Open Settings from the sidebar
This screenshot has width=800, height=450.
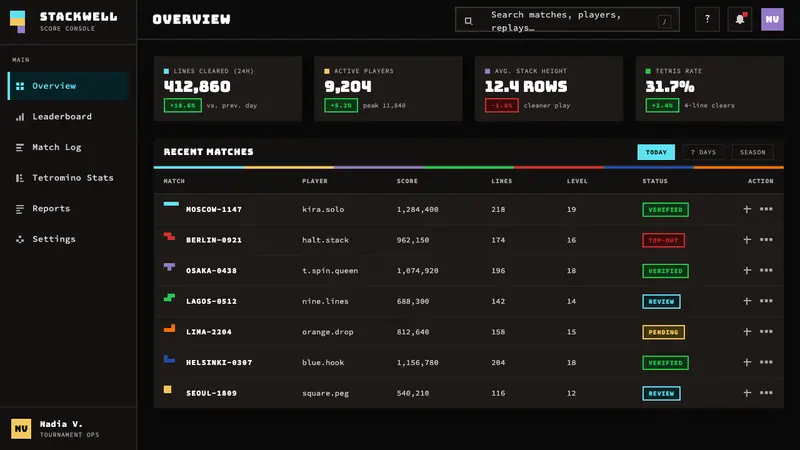pyautogui.click(x=68, y=239)
